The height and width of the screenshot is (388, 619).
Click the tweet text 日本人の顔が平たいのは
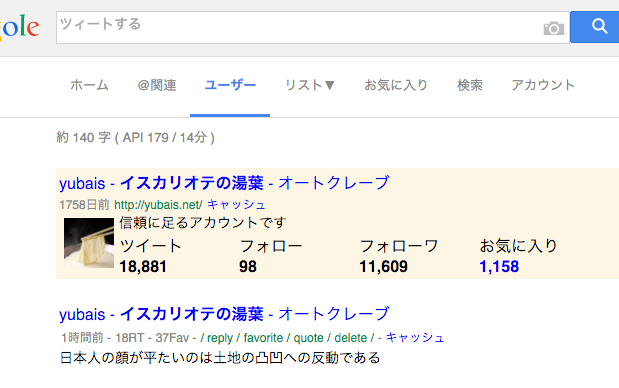[x=220, y=358]
